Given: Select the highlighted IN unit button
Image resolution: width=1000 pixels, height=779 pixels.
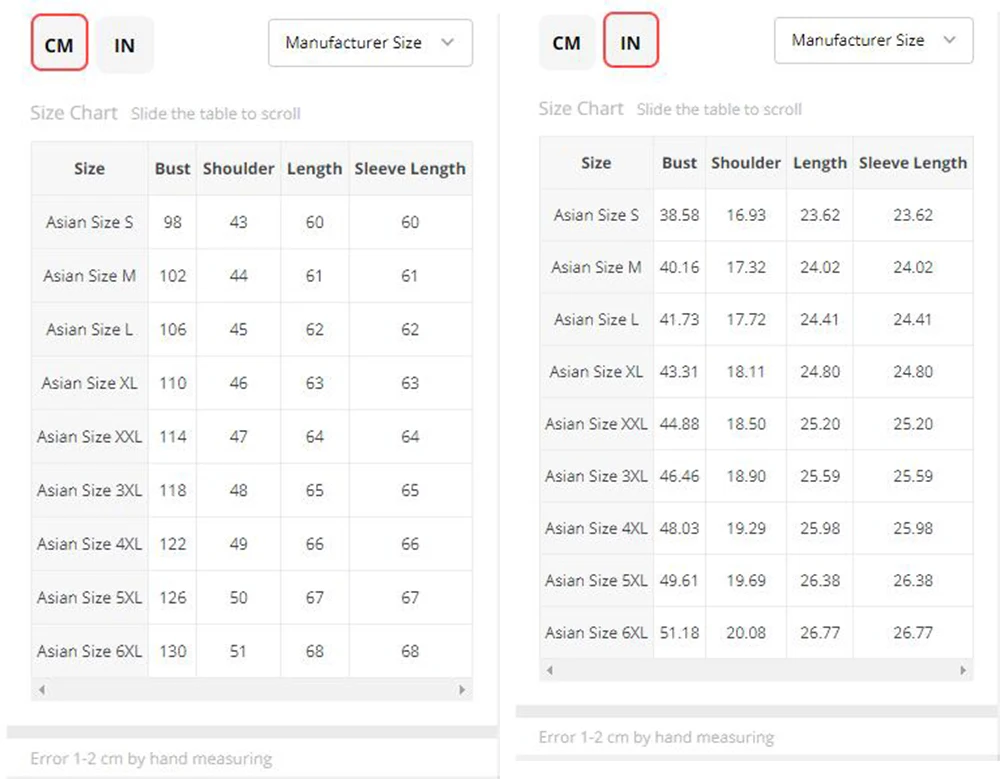Looking at the screenshot, I should [630, 42].
